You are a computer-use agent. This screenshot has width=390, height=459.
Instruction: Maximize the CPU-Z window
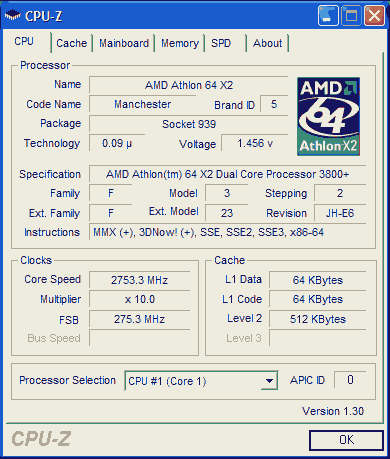[x=351, y=16]
